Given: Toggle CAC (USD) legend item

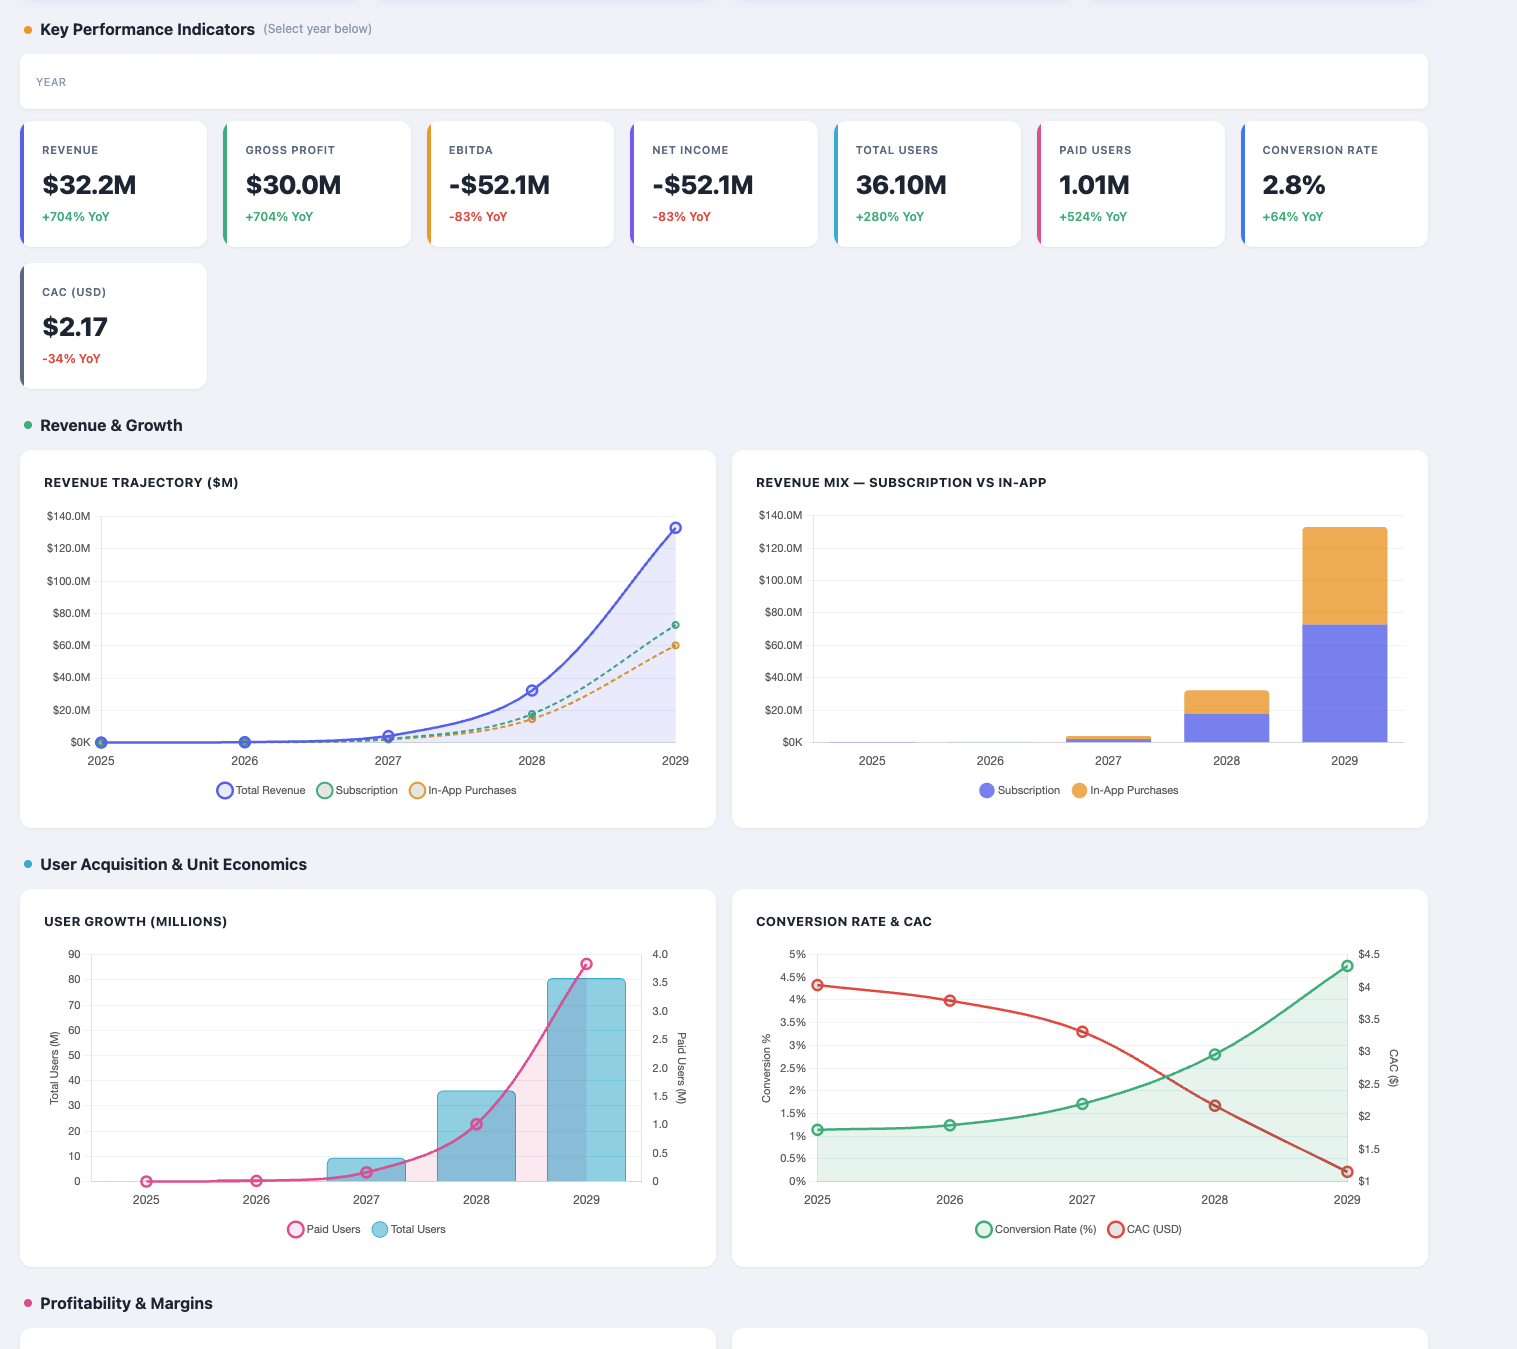Looking at the screenshot, I should click(x=1145, y=1229).
